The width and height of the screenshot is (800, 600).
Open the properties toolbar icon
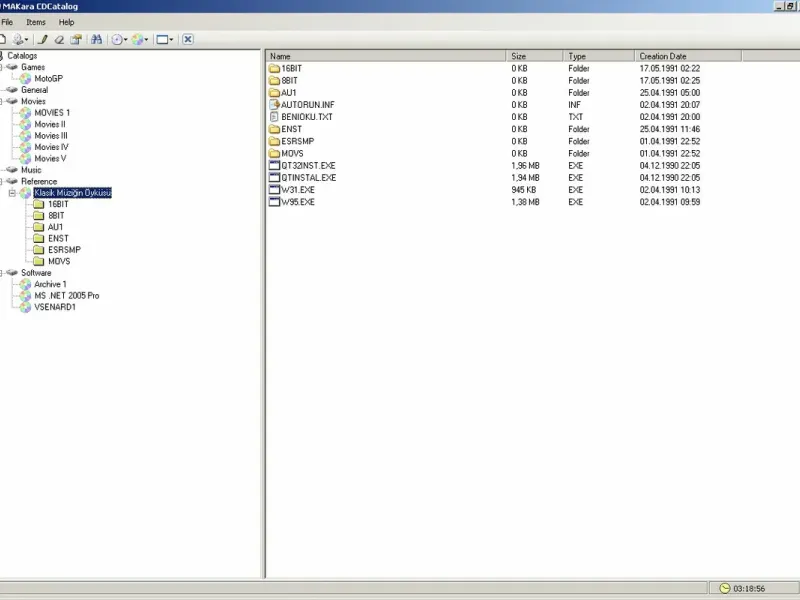click(x=76, y=39)
